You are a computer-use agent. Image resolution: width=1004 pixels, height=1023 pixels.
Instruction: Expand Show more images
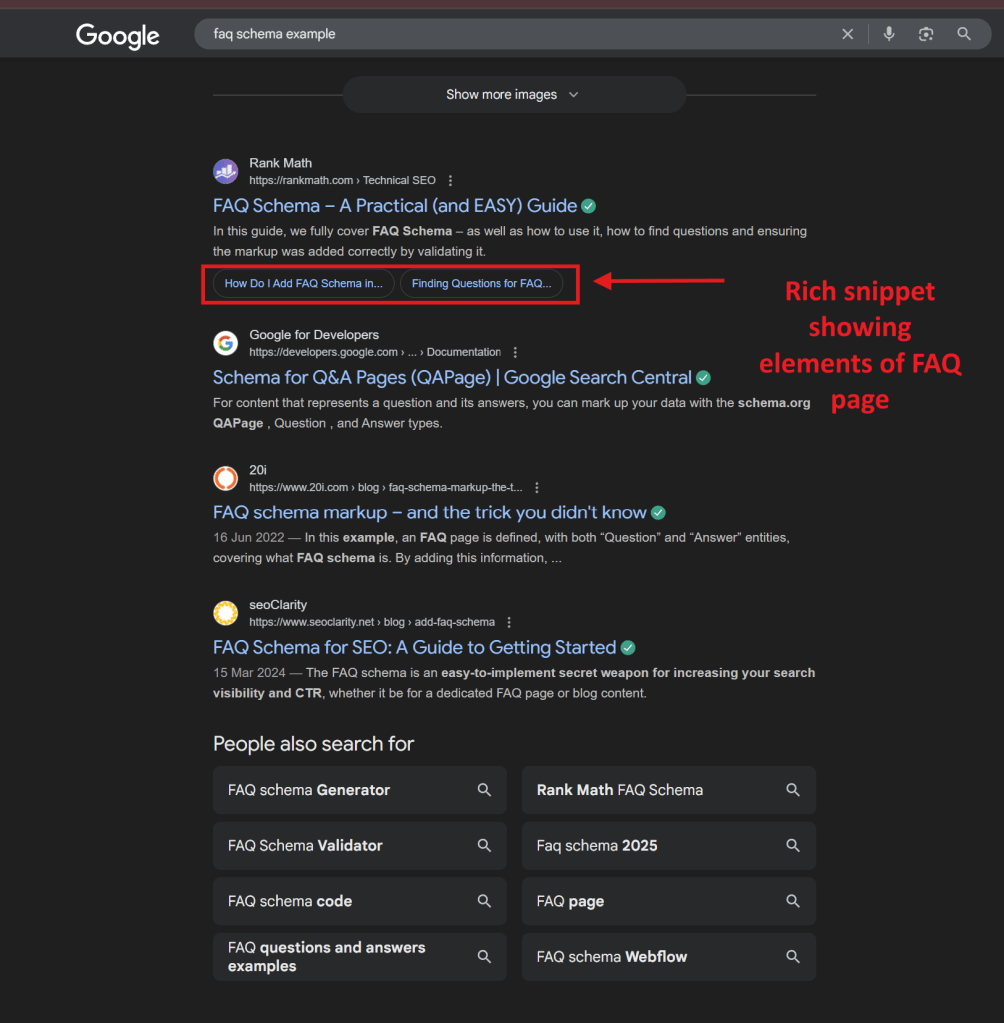coord(513,95)
